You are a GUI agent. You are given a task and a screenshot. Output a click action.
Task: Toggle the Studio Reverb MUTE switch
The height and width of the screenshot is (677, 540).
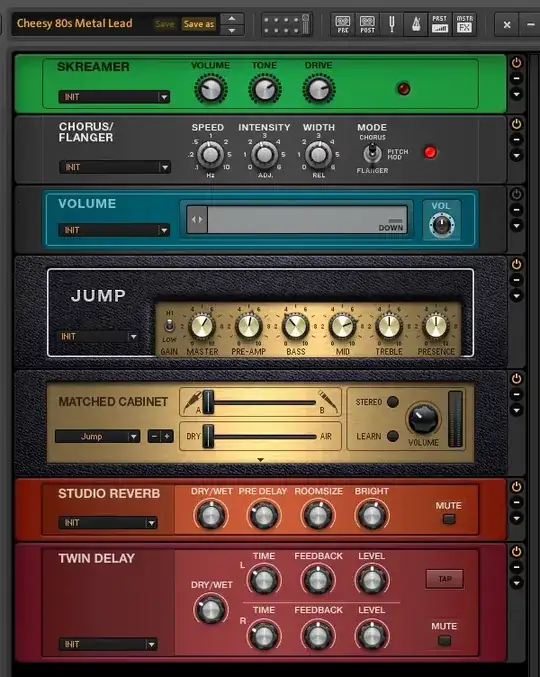click(449, 519)
